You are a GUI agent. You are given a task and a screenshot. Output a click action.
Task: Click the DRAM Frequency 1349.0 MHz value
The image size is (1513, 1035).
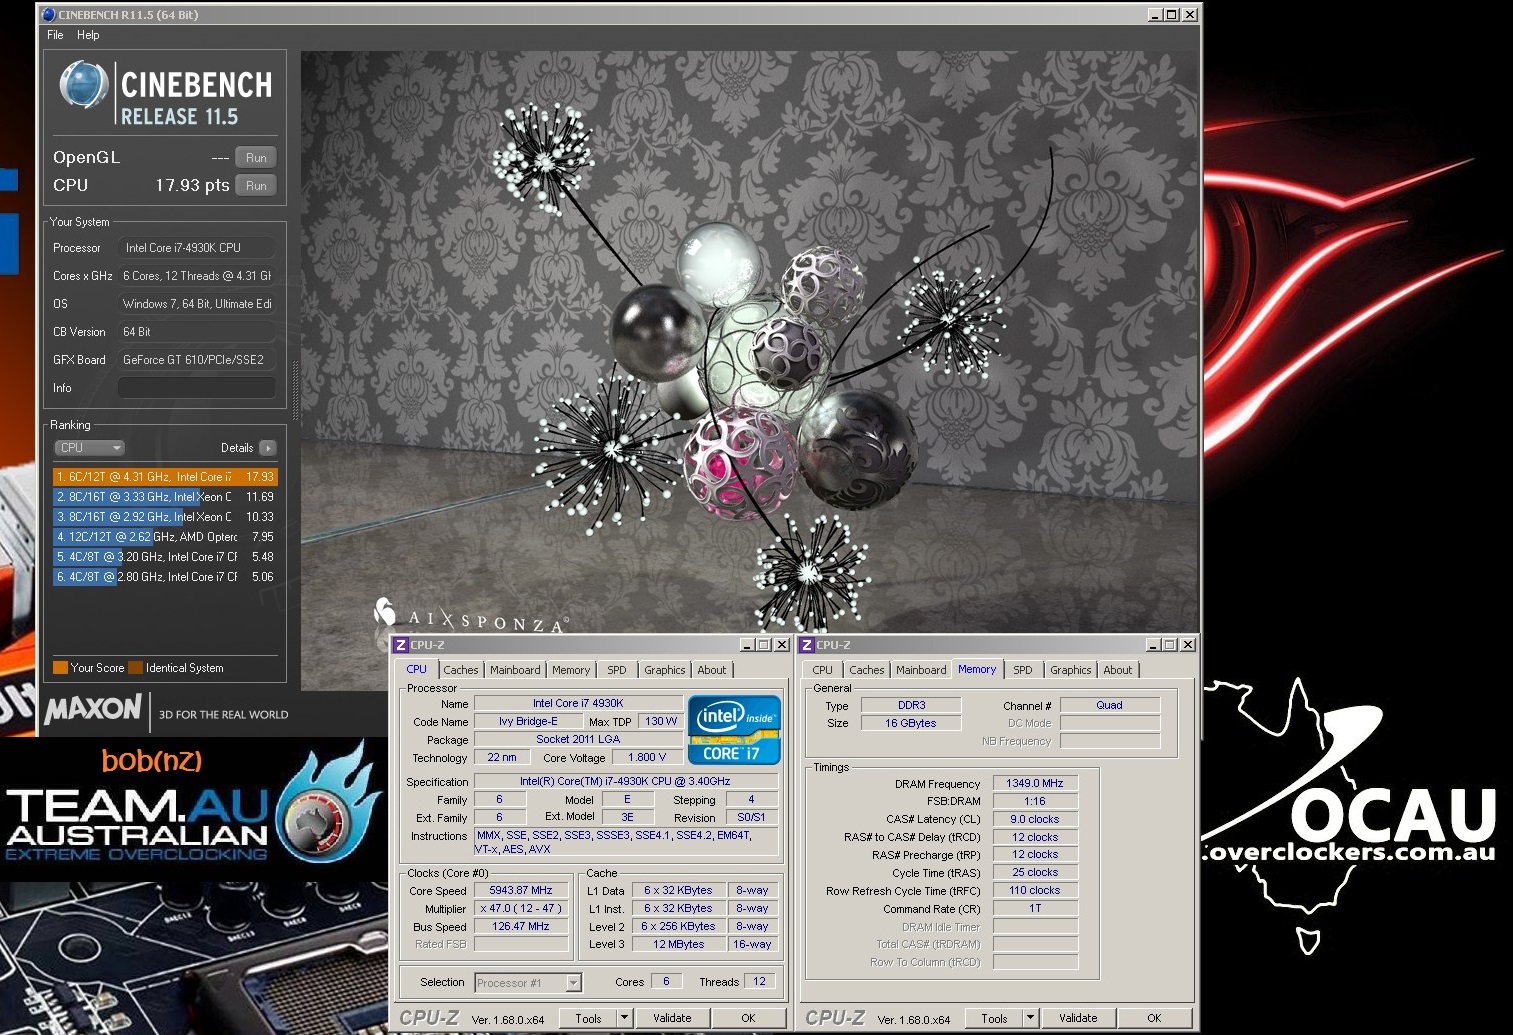pyautogui.click(x=1035, y=783)
